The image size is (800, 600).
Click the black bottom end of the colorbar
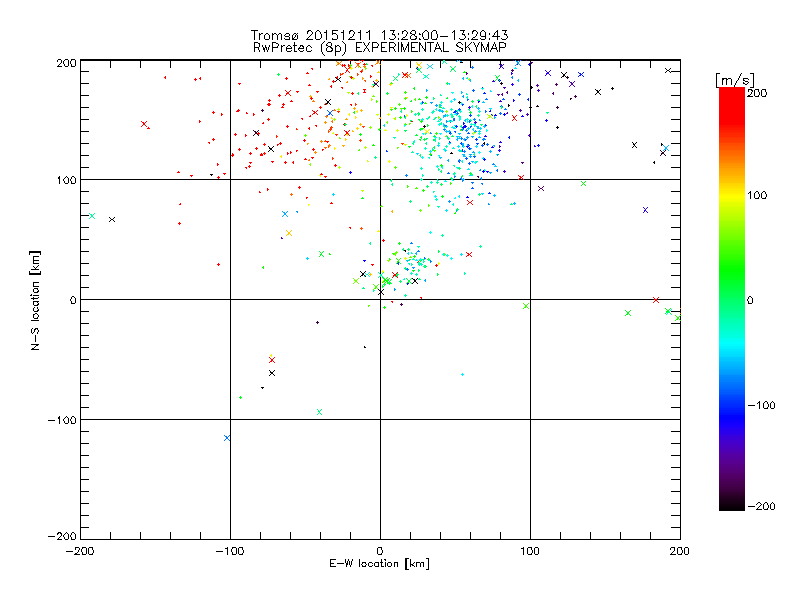click(732, 504)
